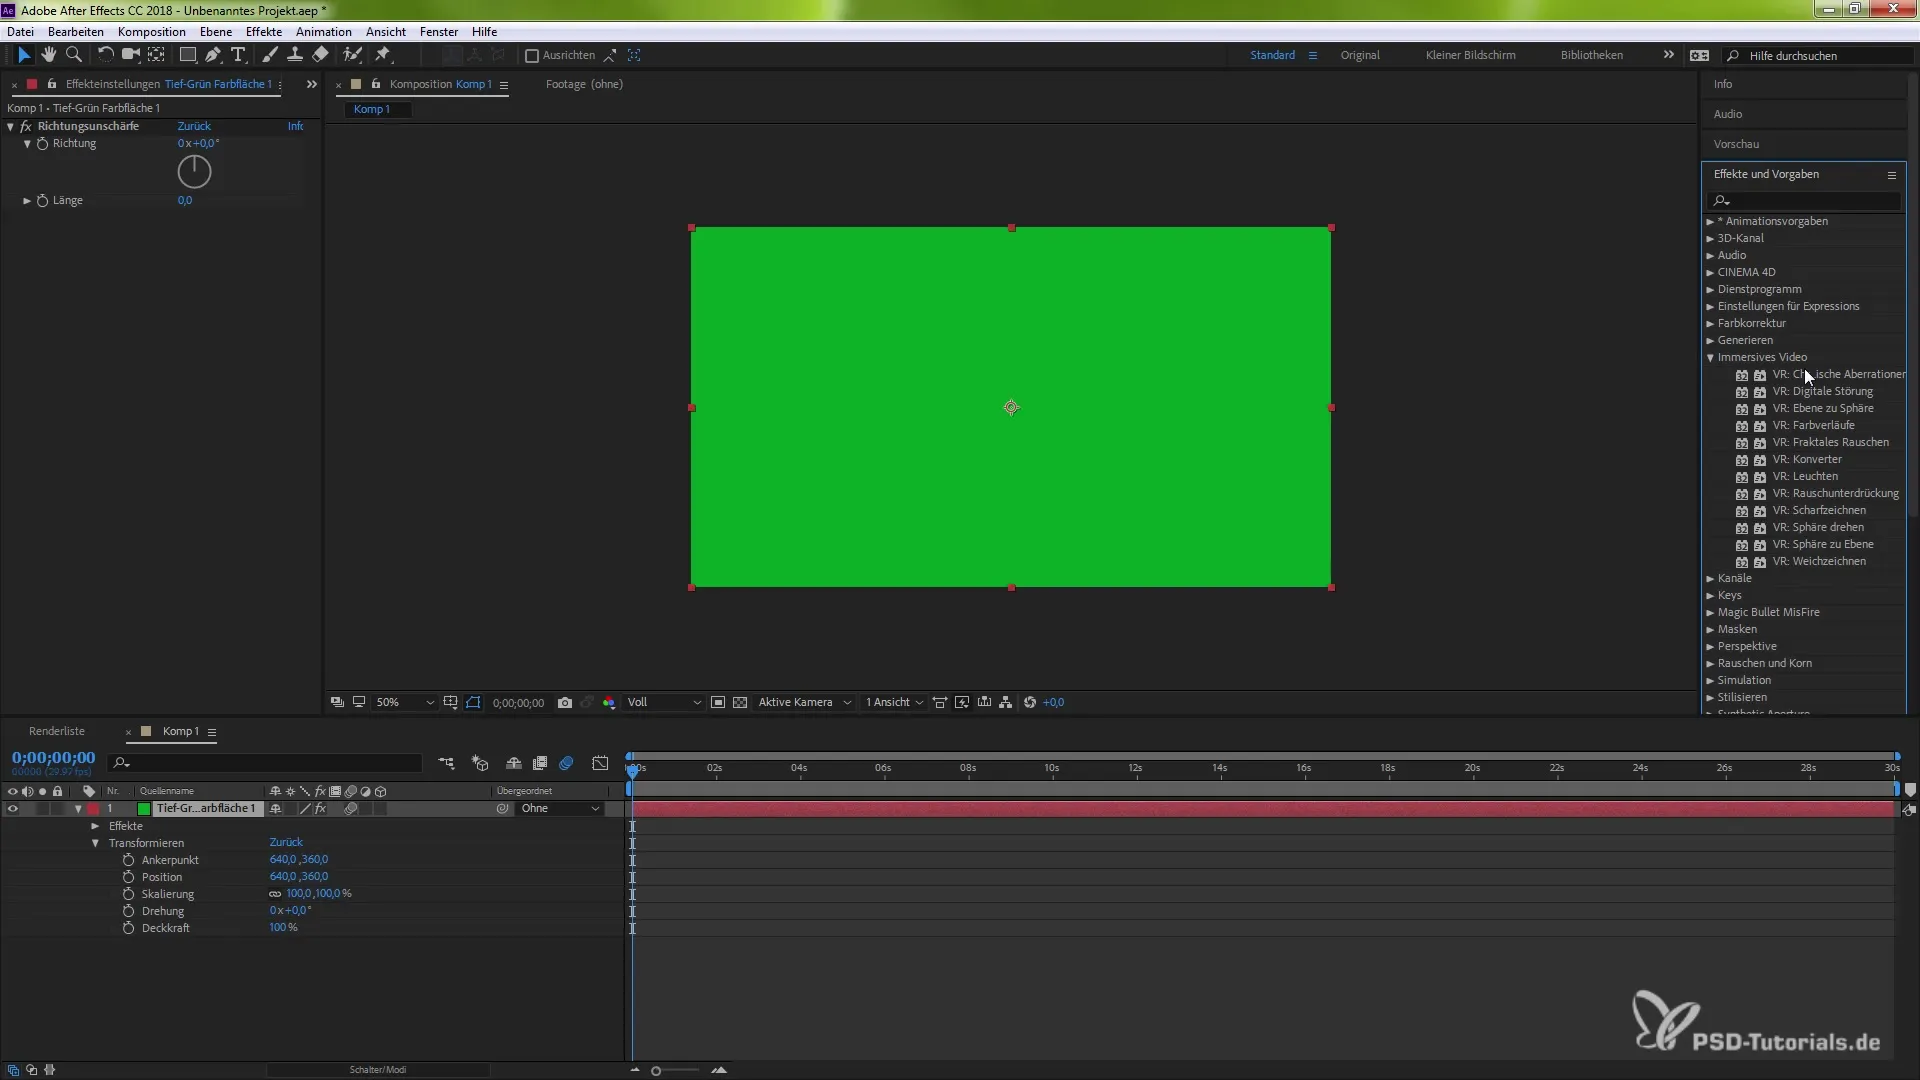This screenshot has height=1080, width=1920.
Task: Hide shy layers in timeline
Action: click(513, 763)
